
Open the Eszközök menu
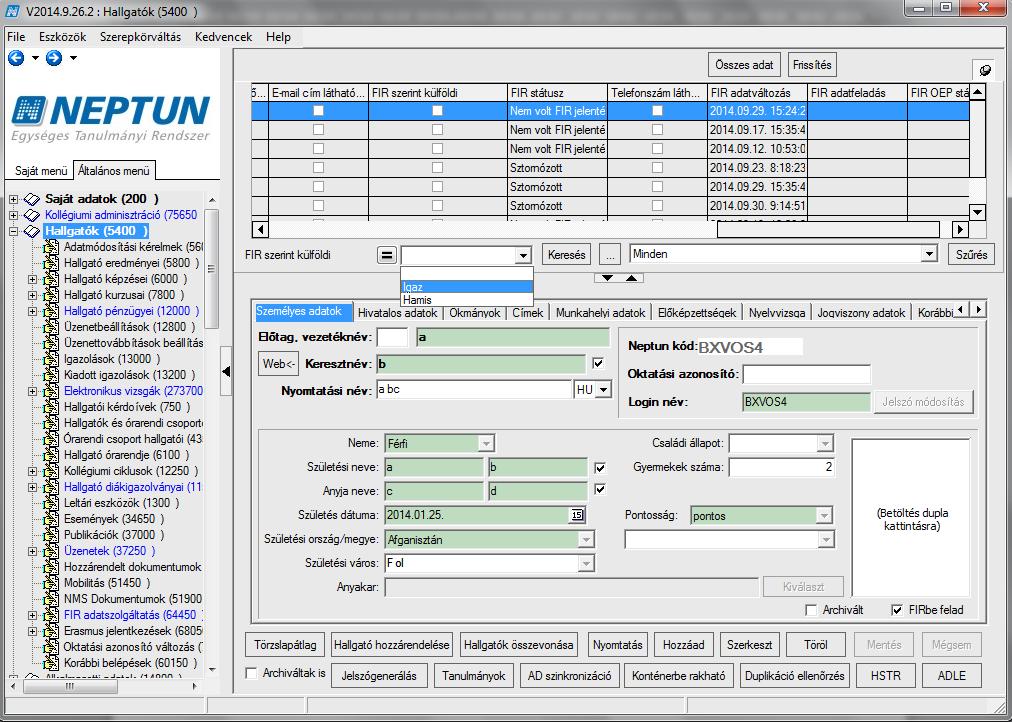pyautogui.click(x=63, y=37)
